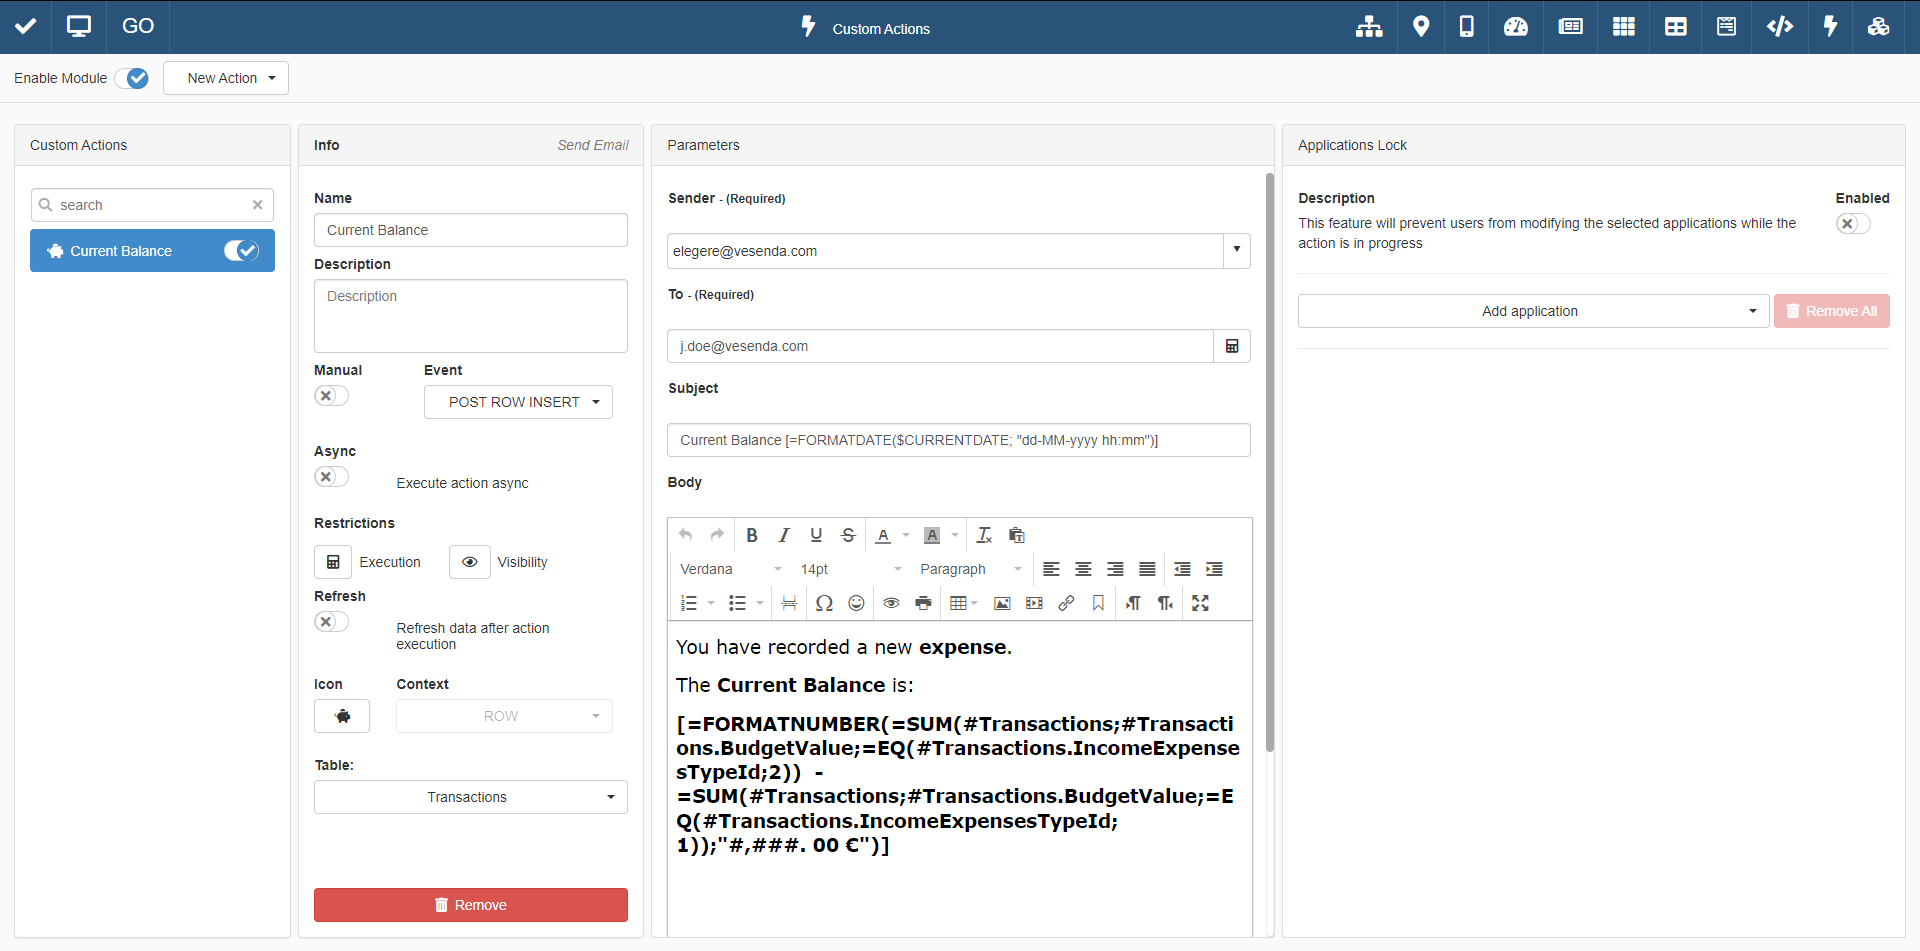The width and height of the screenshot is (1920, 951).
Task: Open the emoticons picker in editor
Action: click(856, 603)
